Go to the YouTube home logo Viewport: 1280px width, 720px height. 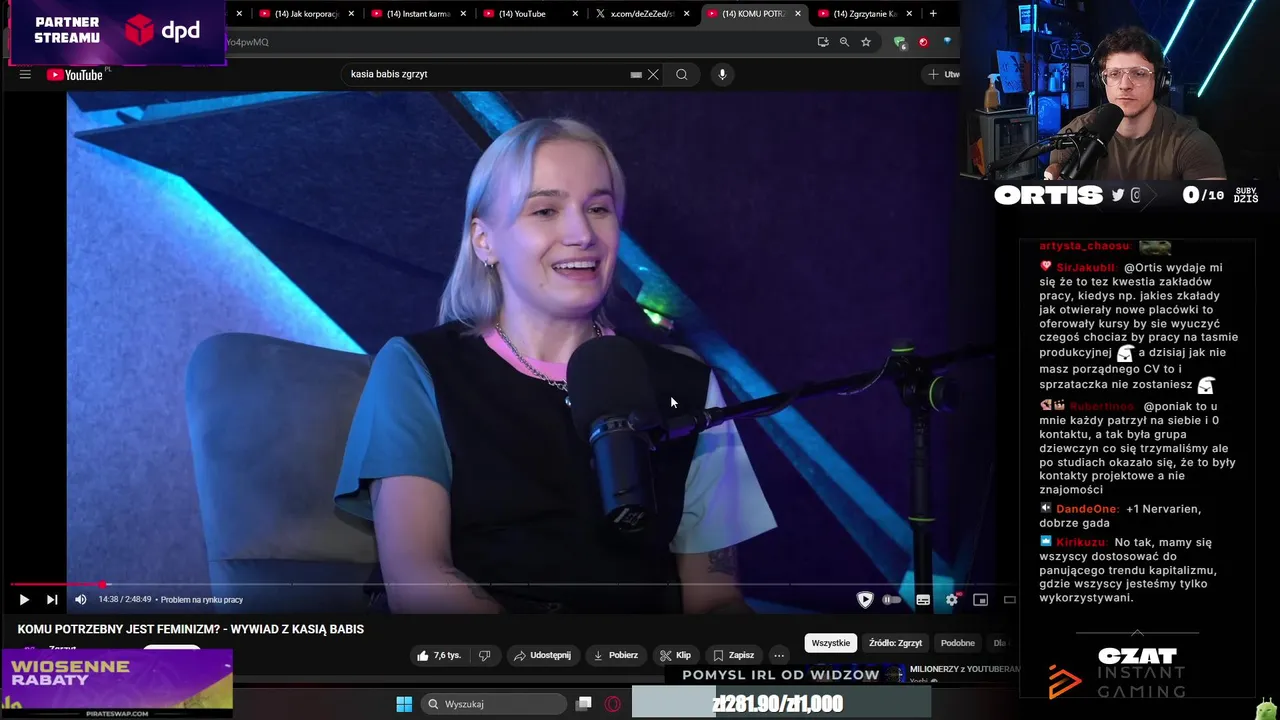[x=75, y=75]
